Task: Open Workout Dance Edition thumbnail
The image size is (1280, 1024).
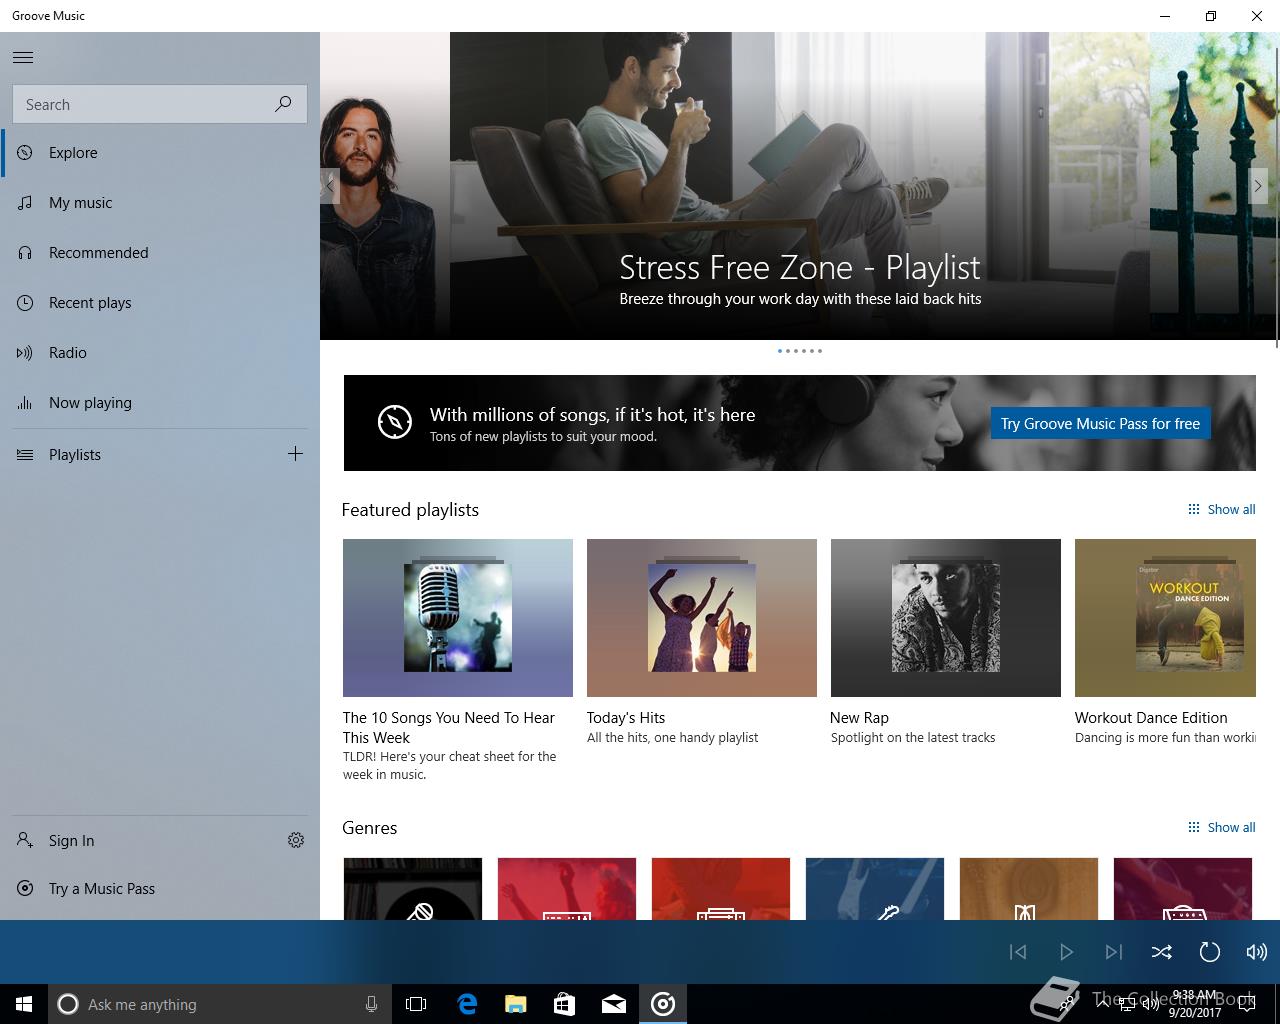Action: pos(1165,618)
